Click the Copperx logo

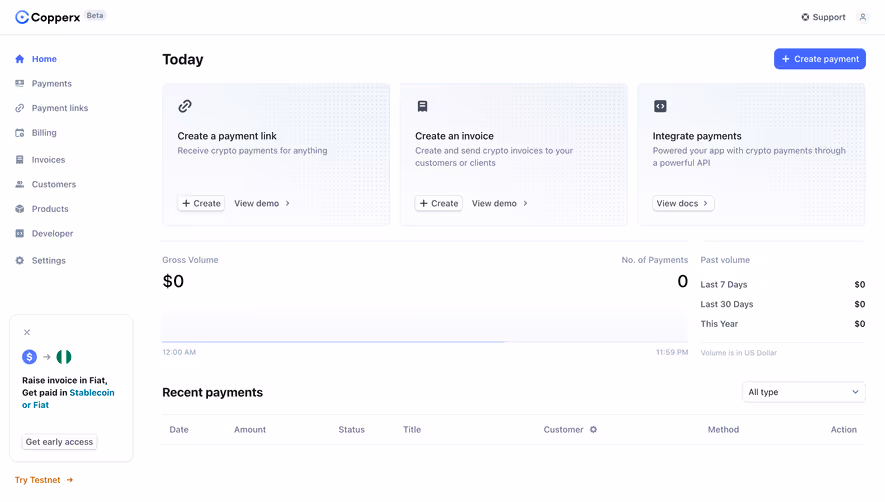[47, 17]
